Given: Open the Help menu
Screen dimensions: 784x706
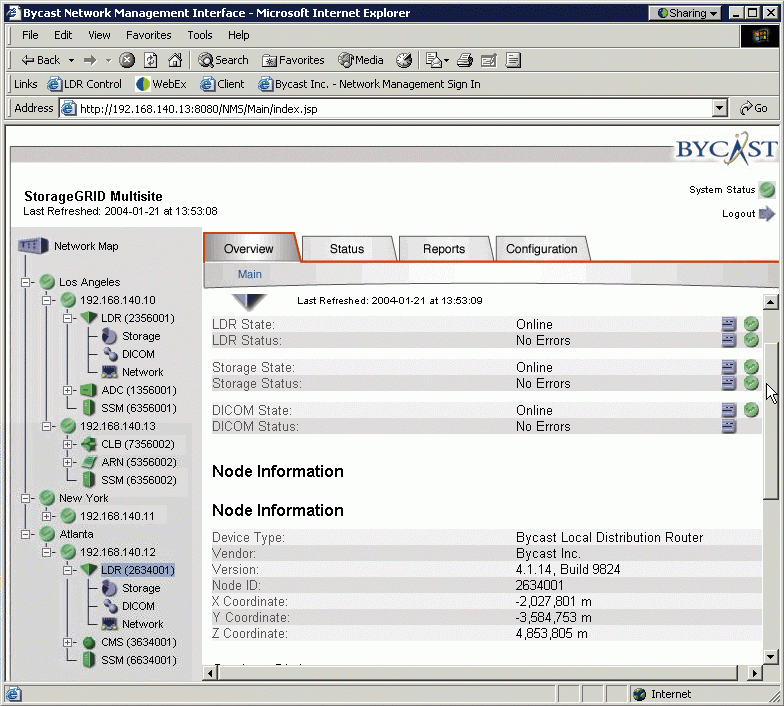Looking at the screenshot, I should pos(238,35).
